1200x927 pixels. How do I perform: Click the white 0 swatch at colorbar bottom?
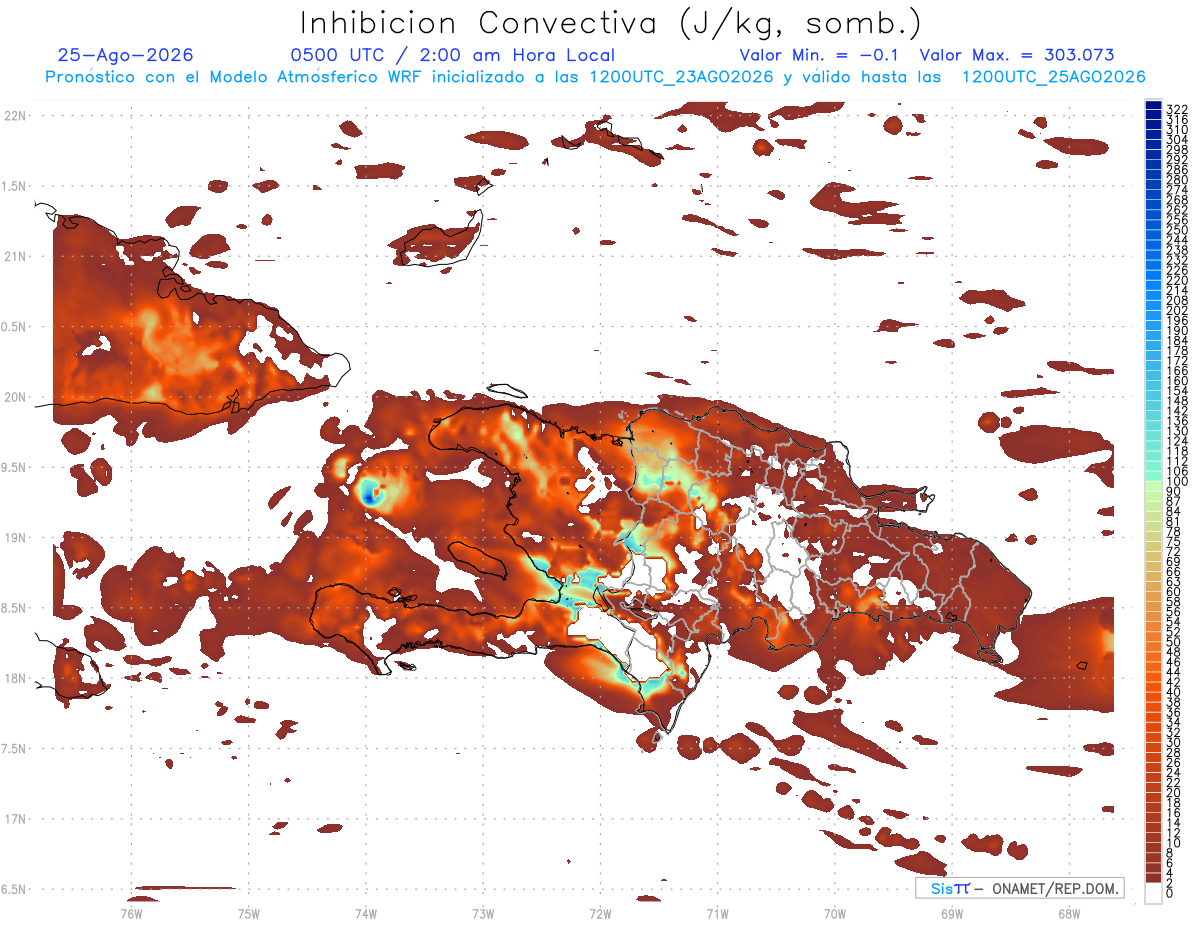pos(1153,893)
